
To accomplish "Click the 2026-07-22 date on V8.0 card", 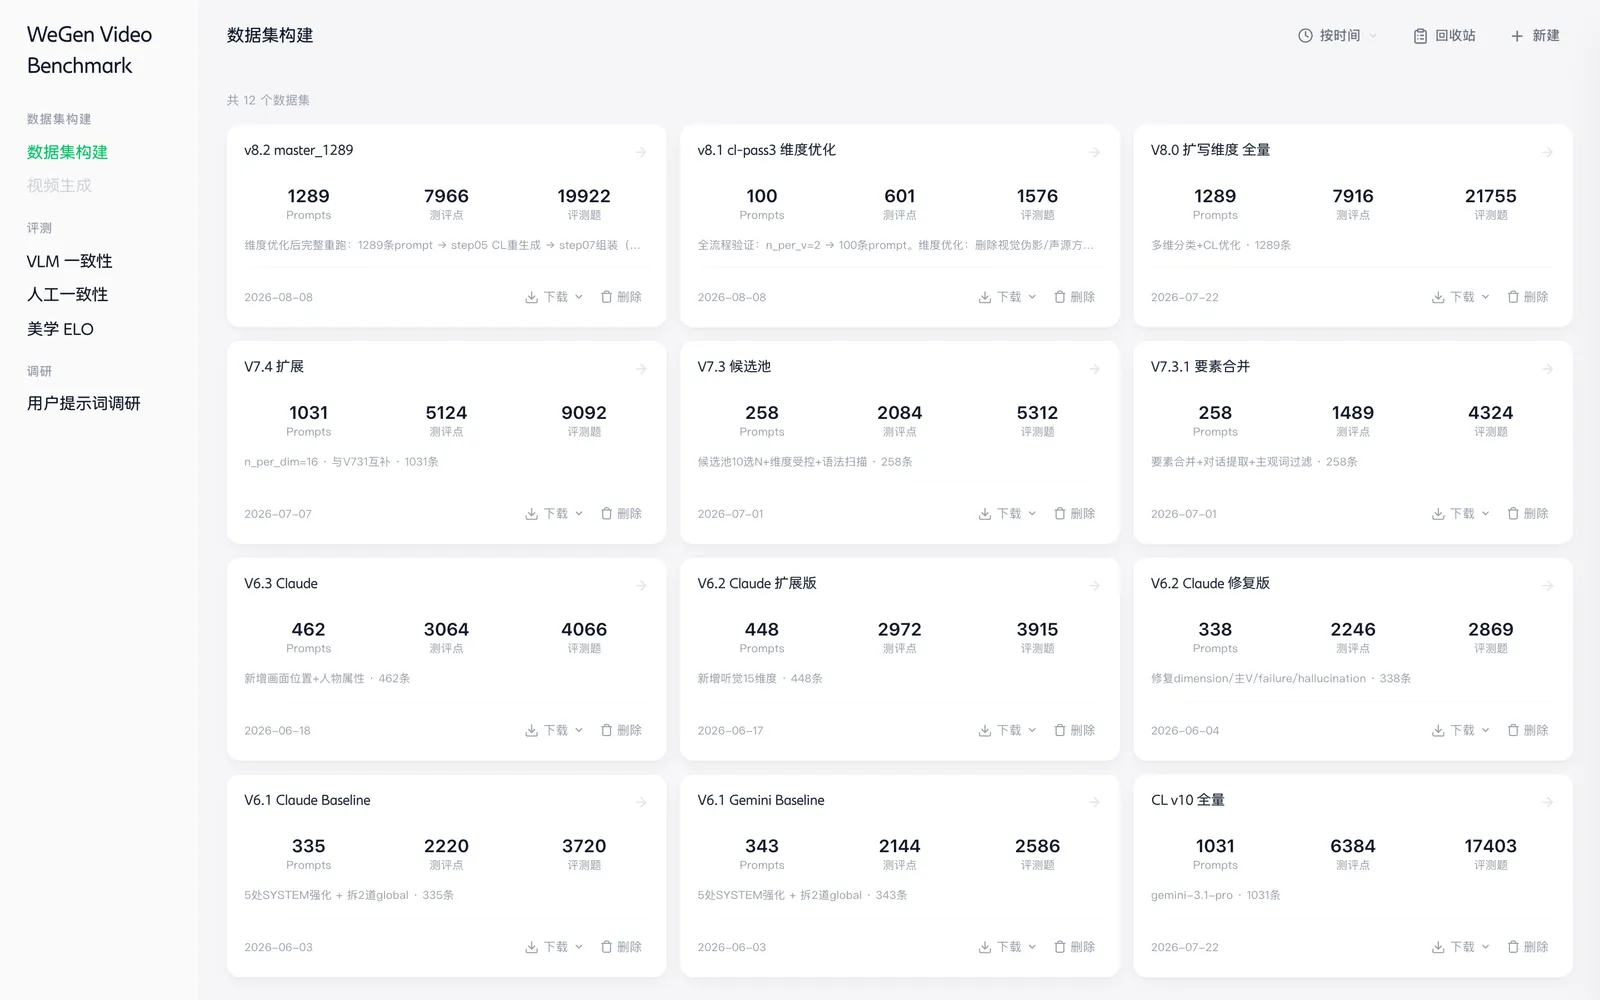I will [x=1184, y=298].
